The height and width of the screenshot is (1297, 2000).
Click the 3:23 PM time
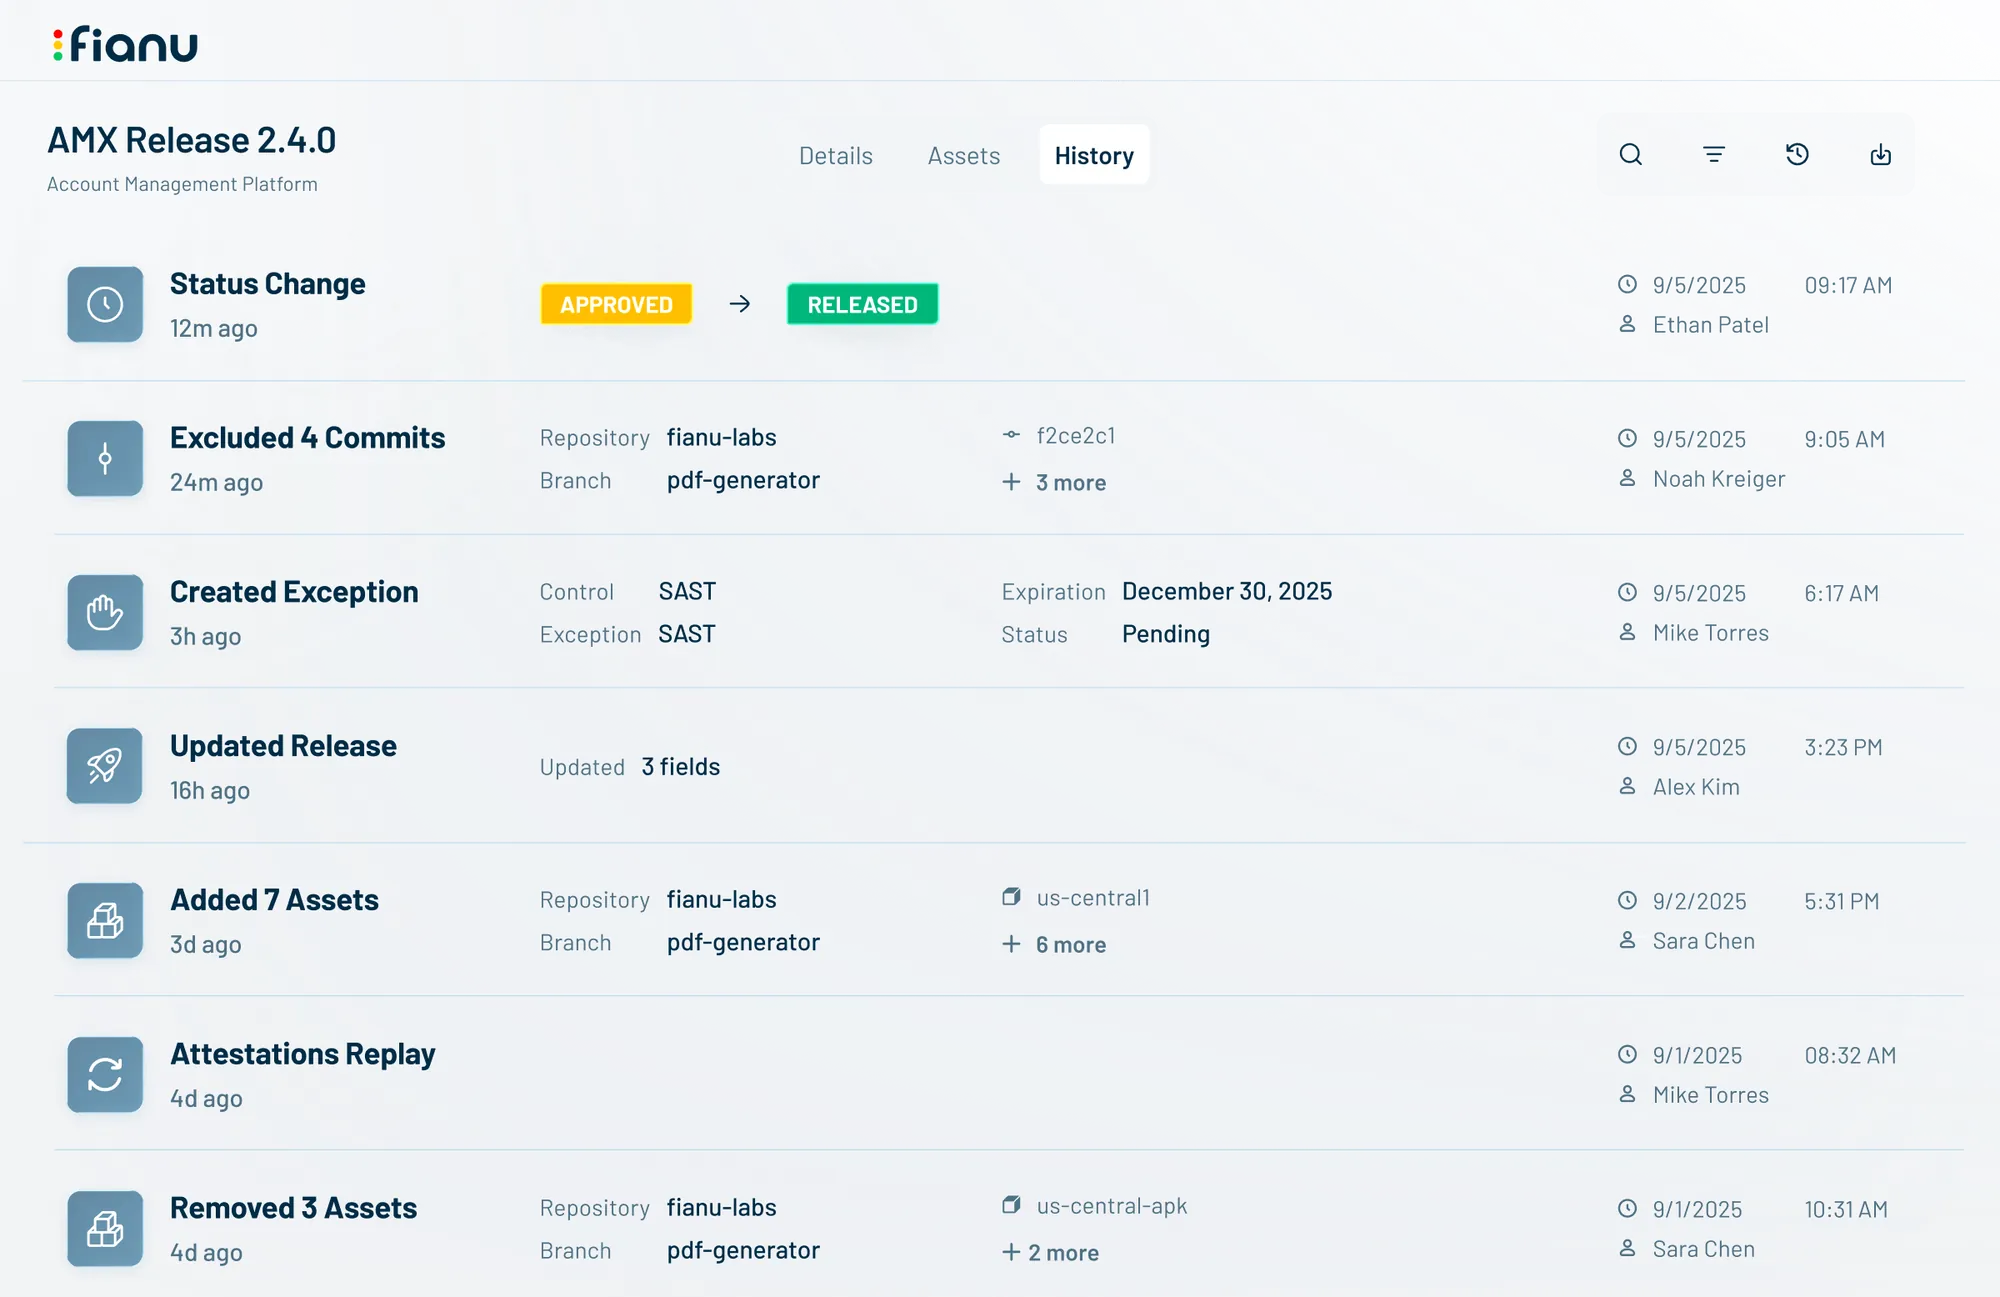coord(1843,747)
